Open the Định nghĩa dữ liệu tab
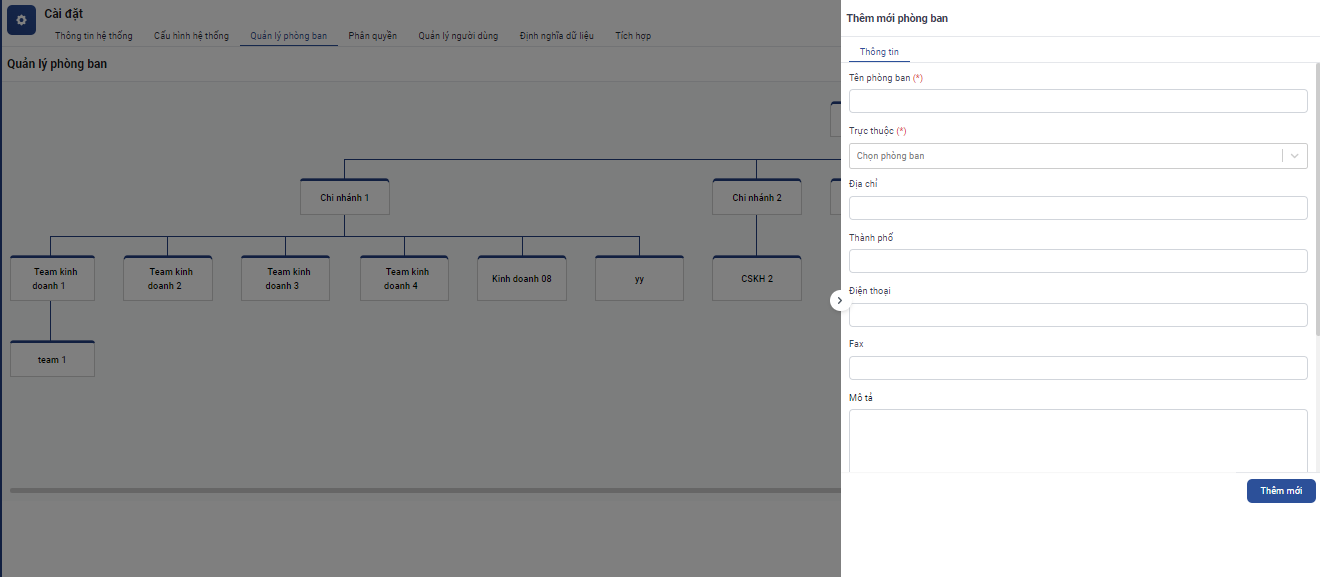1320x577 pixels. pos(557,36)
